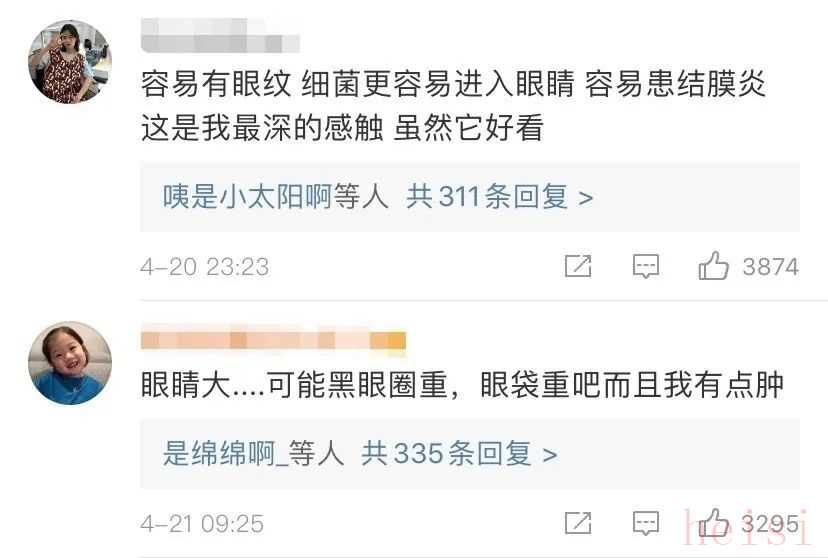Screen dimensions: 828x558
Task: Like the comment with 3874 likes
Action: click(713, 266)
